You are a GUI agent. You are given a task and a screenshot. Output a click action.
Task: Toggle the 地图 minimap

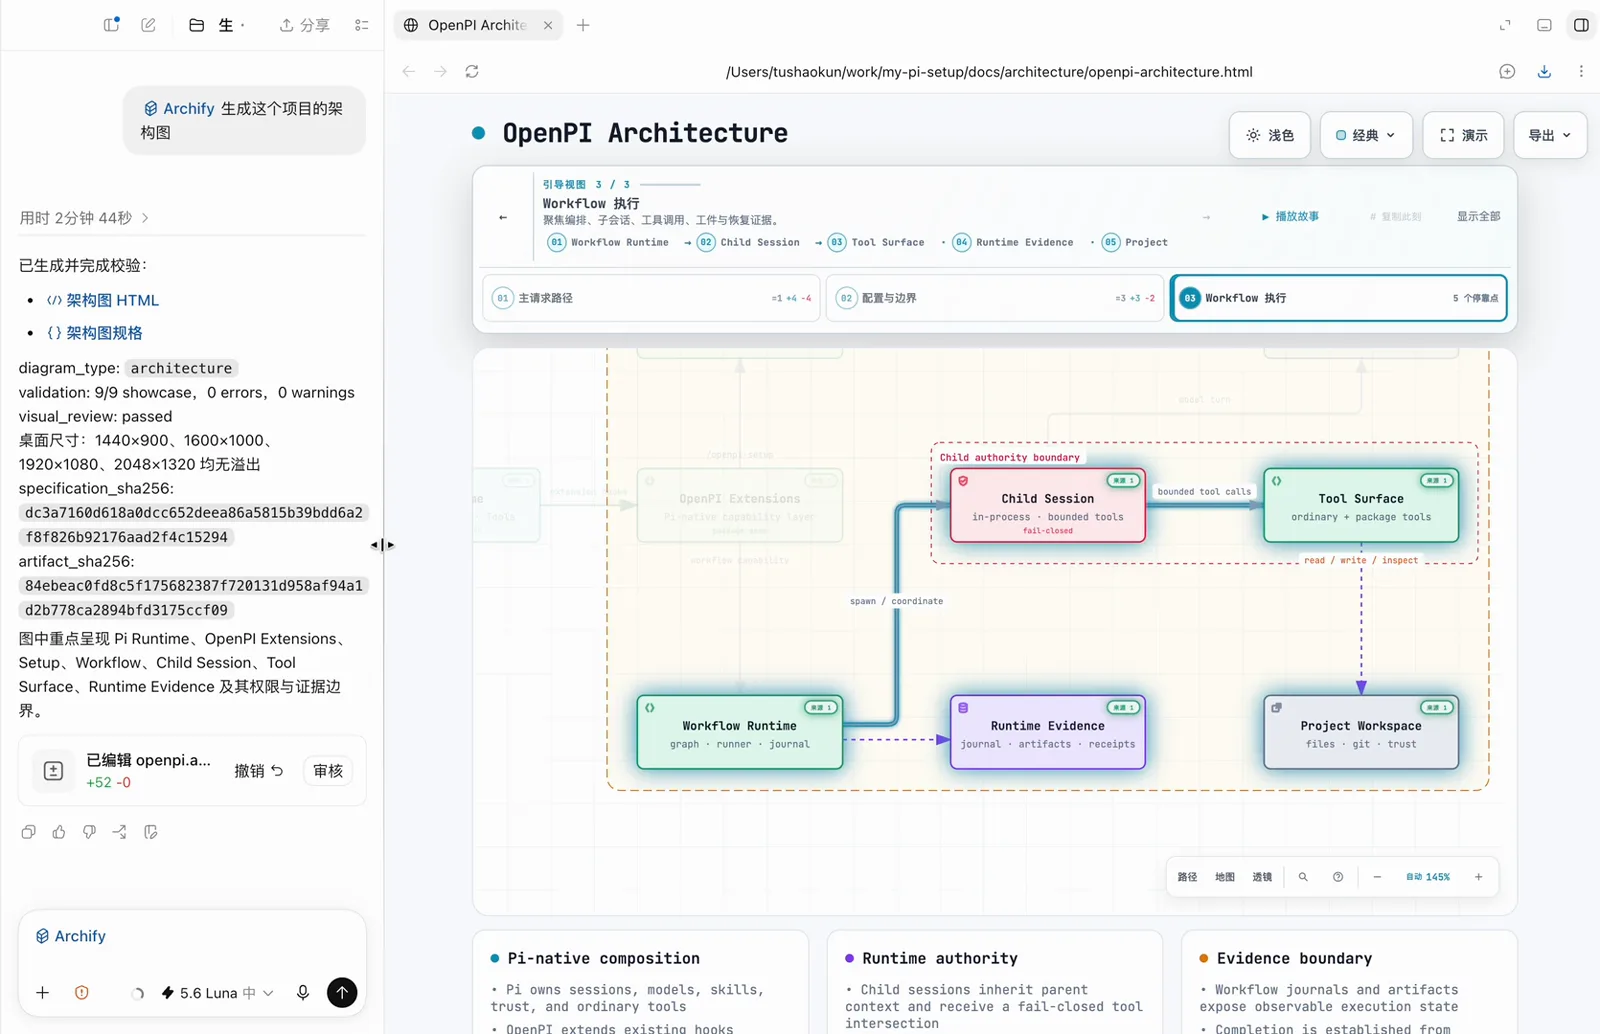tap(1225, 877)
